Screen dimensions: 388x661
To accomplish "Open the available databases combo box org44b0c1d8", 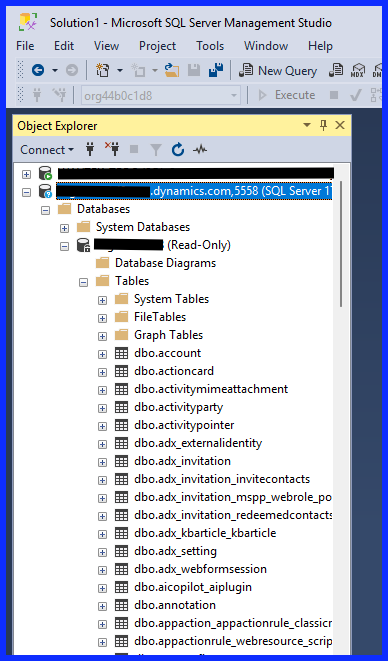I will pos(161,95).
